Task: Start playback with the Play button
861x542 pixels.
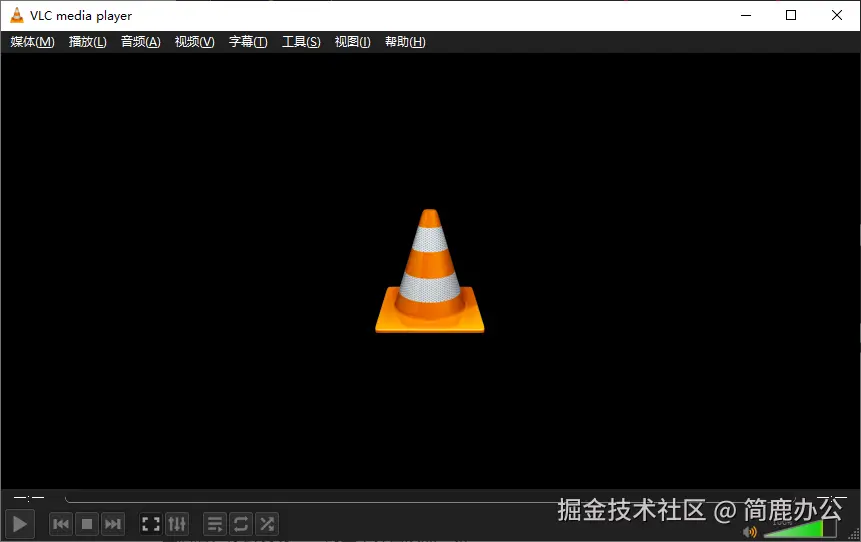Action: 19,524
